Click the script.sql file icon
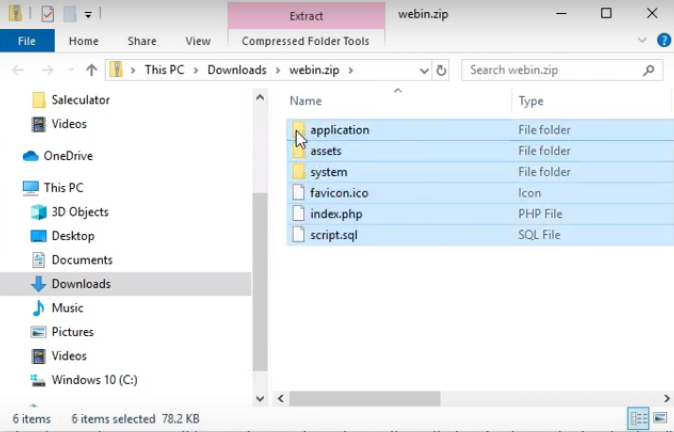Screen dimensions: 674x432 (299, 235)
